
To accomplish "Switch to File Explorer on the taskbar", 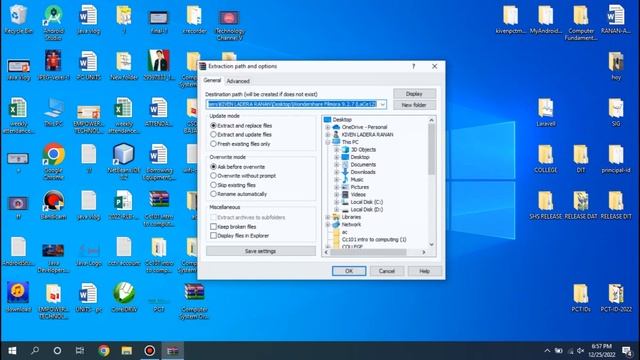I will 127,351.
